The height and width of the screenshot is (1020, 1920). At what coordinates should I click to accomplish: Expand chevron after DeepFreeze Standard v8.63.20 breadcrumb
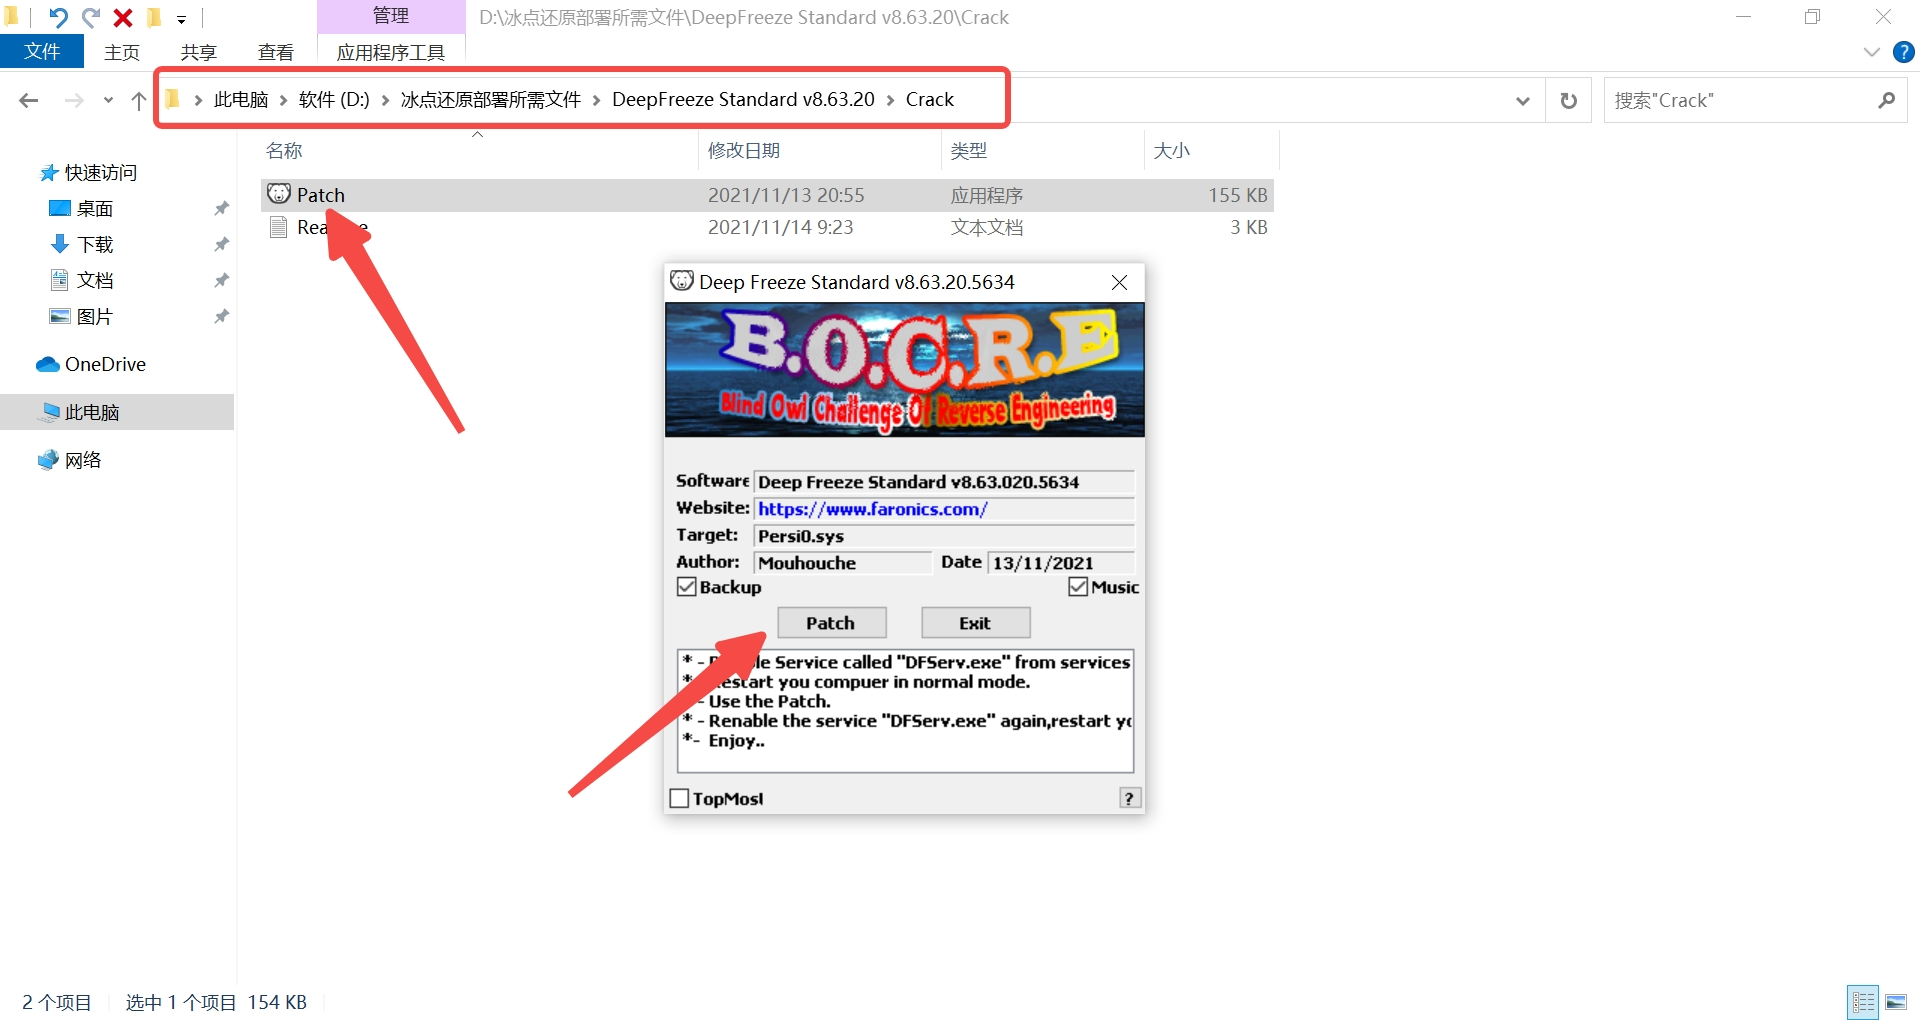[x=890, y=100]
